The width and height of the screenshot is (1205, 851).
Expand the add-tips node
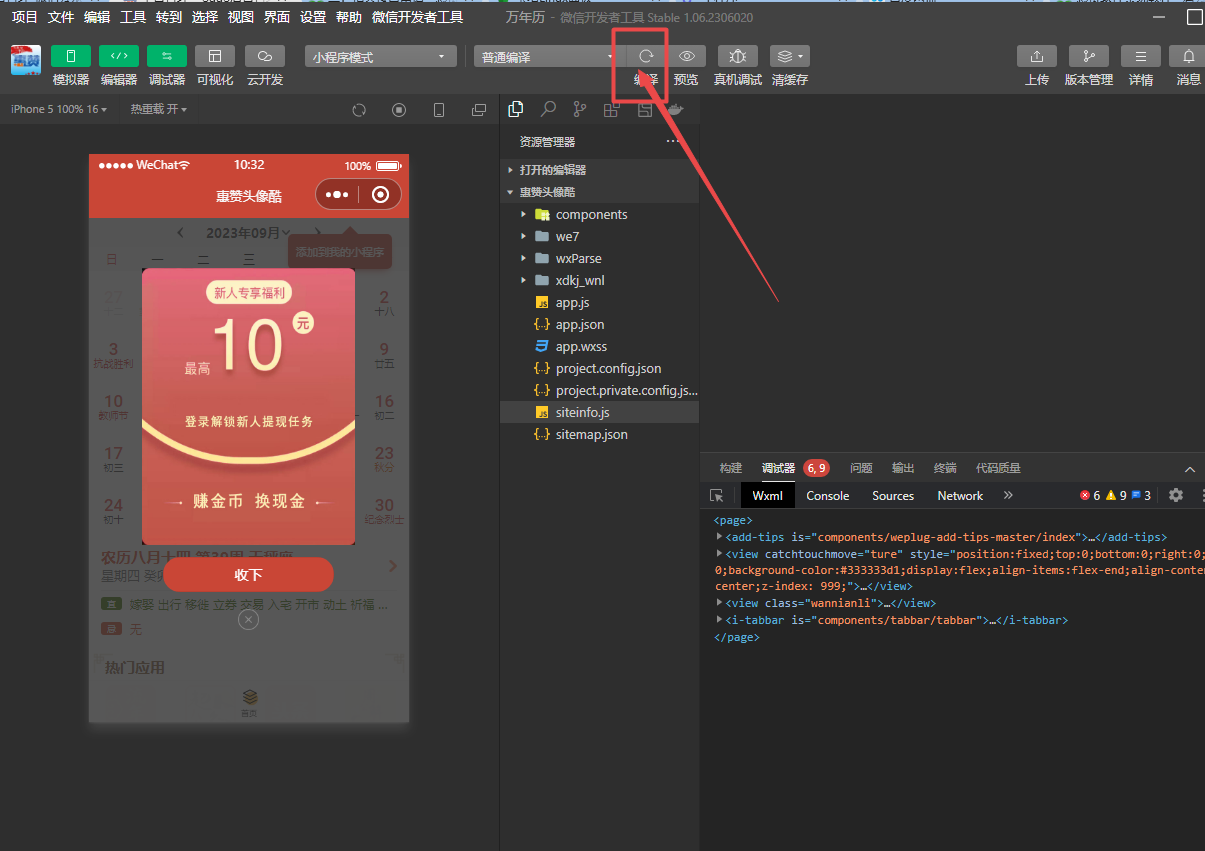click(x=720, y=537)
